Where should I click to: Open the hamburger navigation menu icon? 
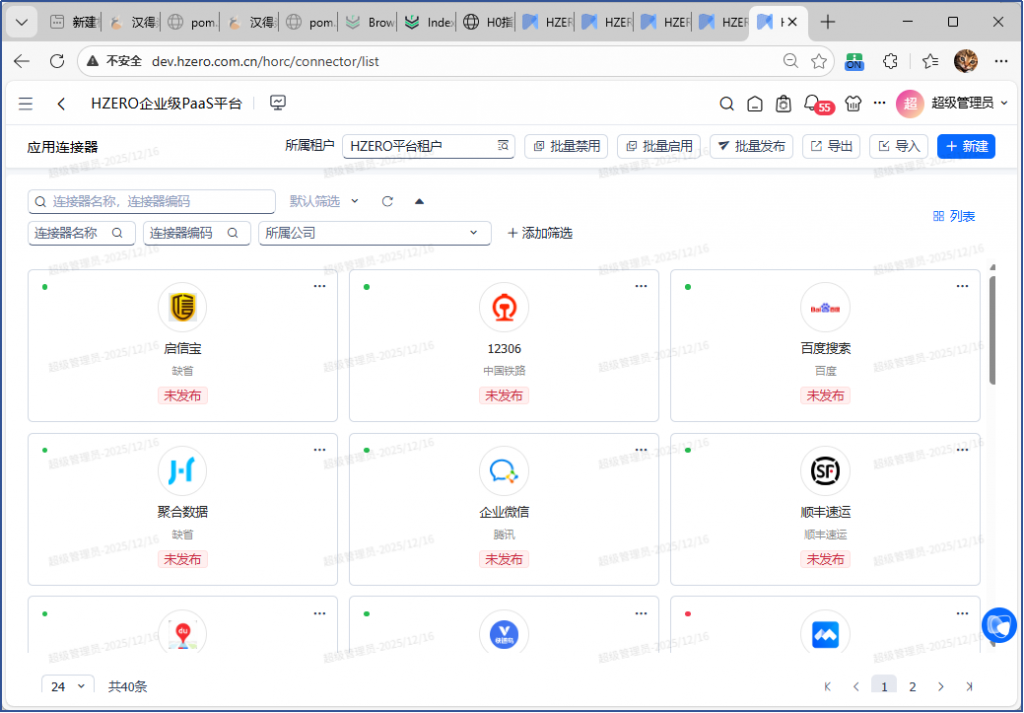point(25,104)
